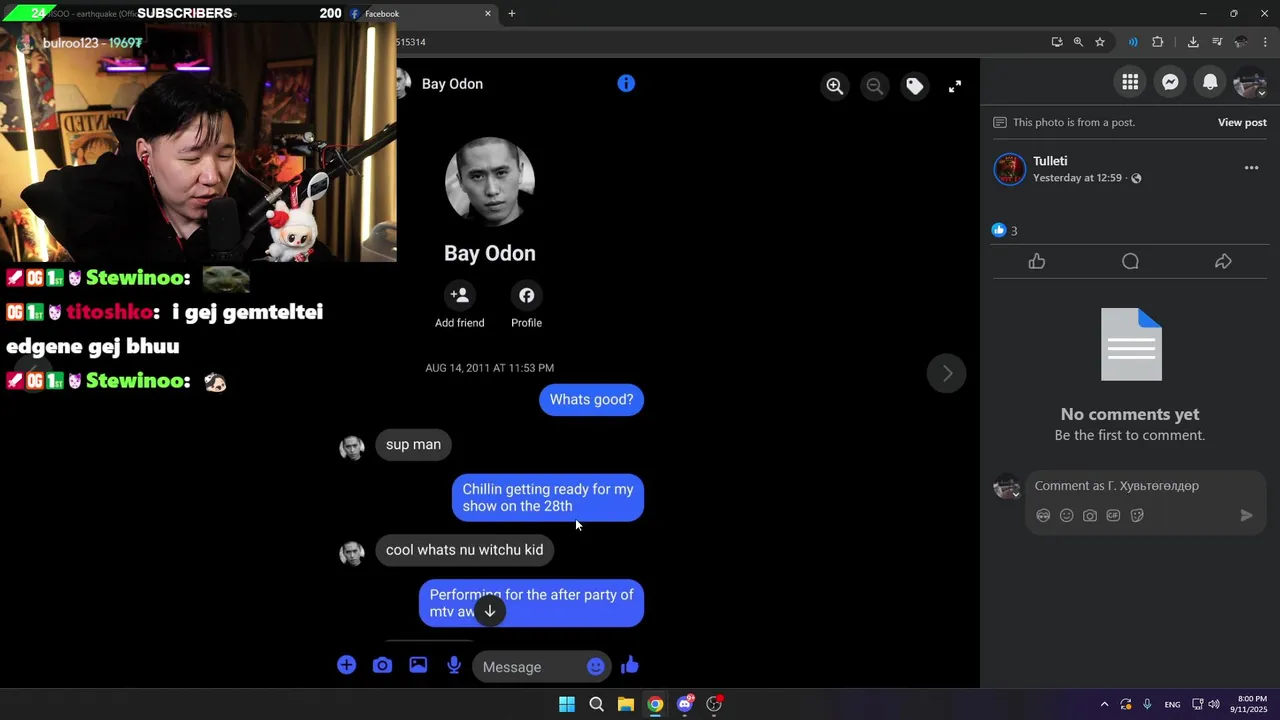Click the Add friend button in the photo
Screen dimensions: 1280x720
pos(459,305)
